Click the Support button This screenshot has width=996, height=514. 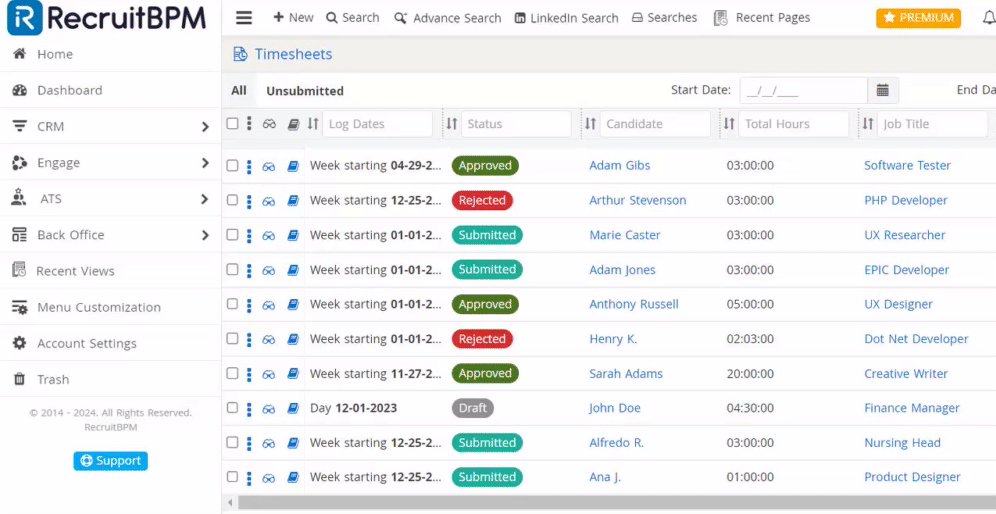point(111,461)
